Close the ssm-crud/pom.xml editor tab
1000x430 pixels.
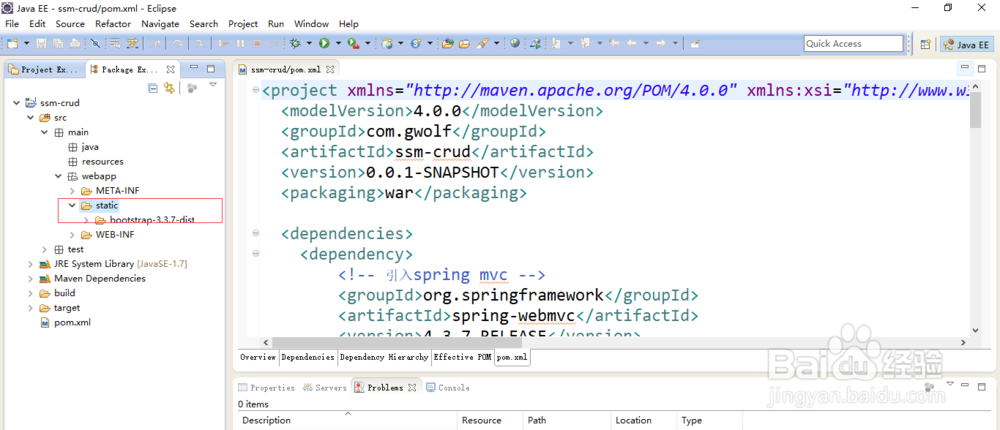click(x=330, y=70)
